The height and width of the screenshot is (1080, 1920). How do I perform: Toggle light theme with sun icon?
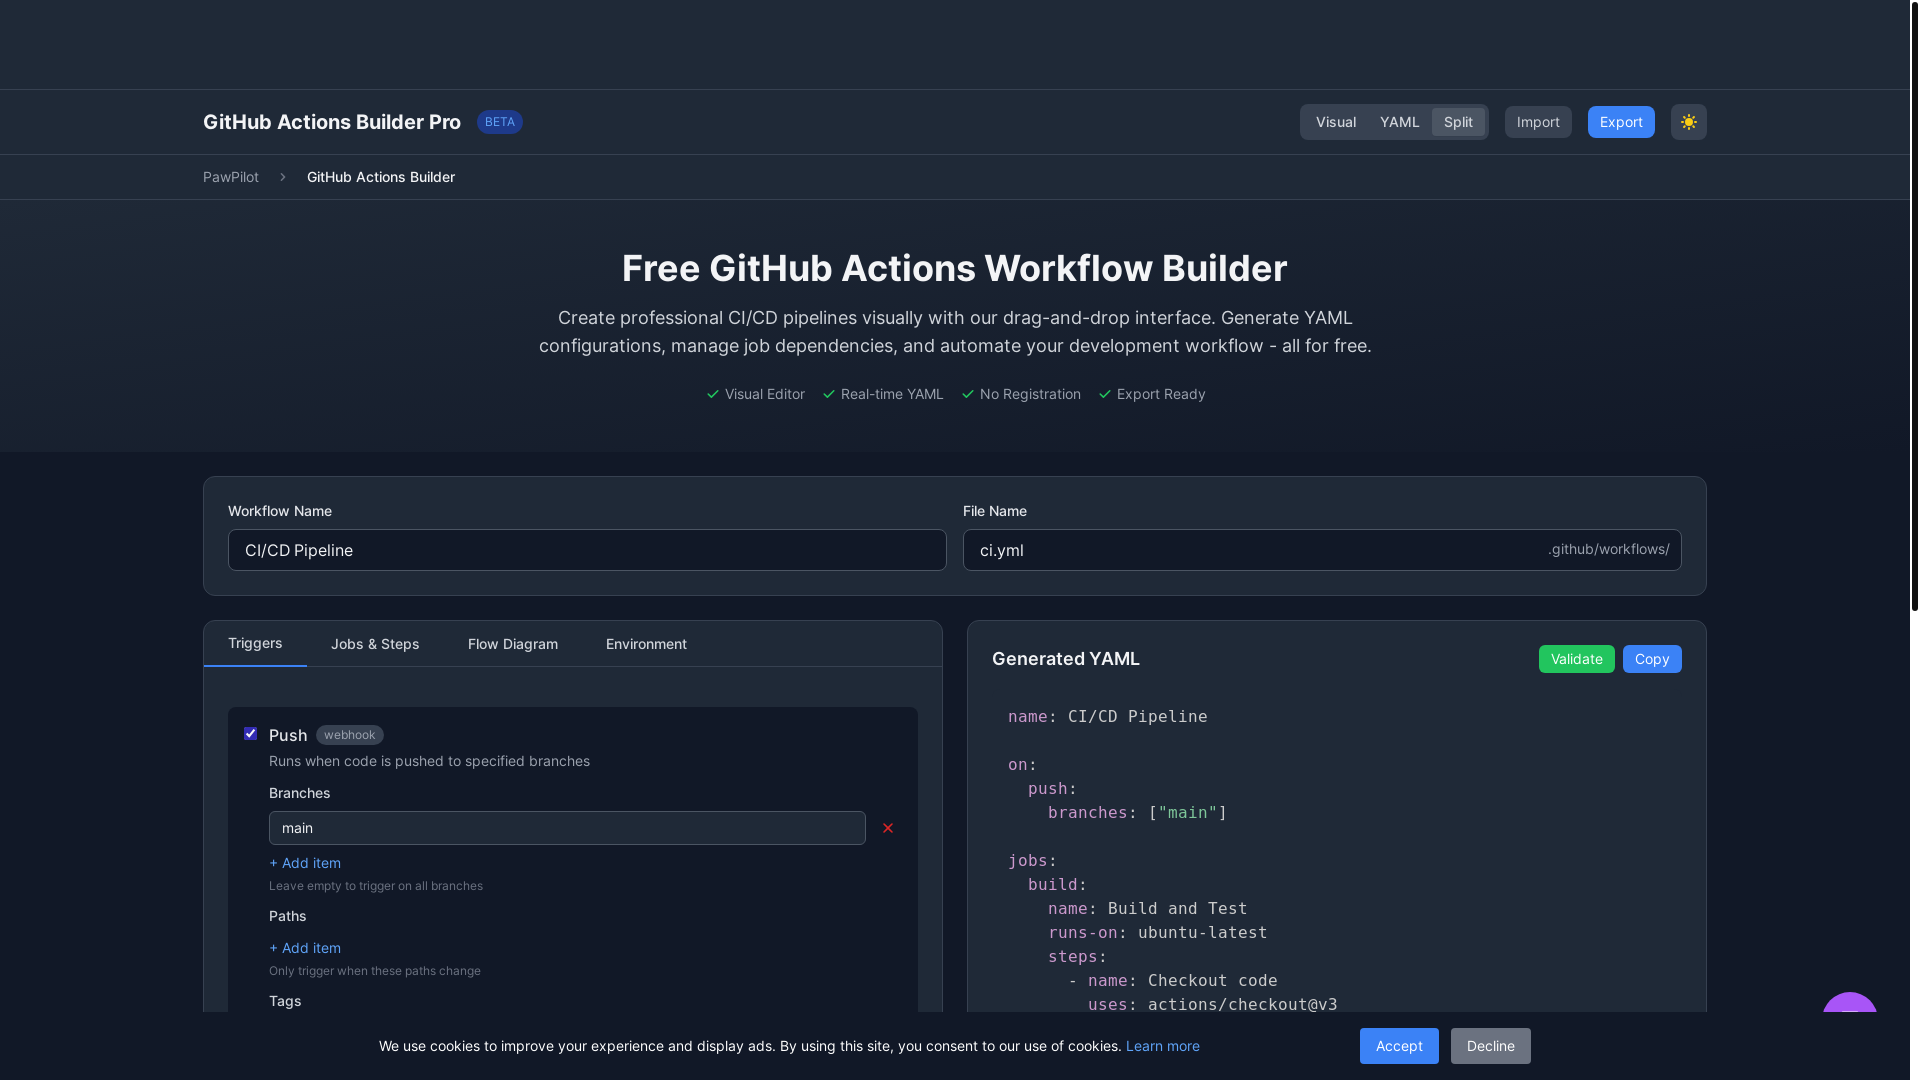pyautogui.click(x=1688, y=122)
